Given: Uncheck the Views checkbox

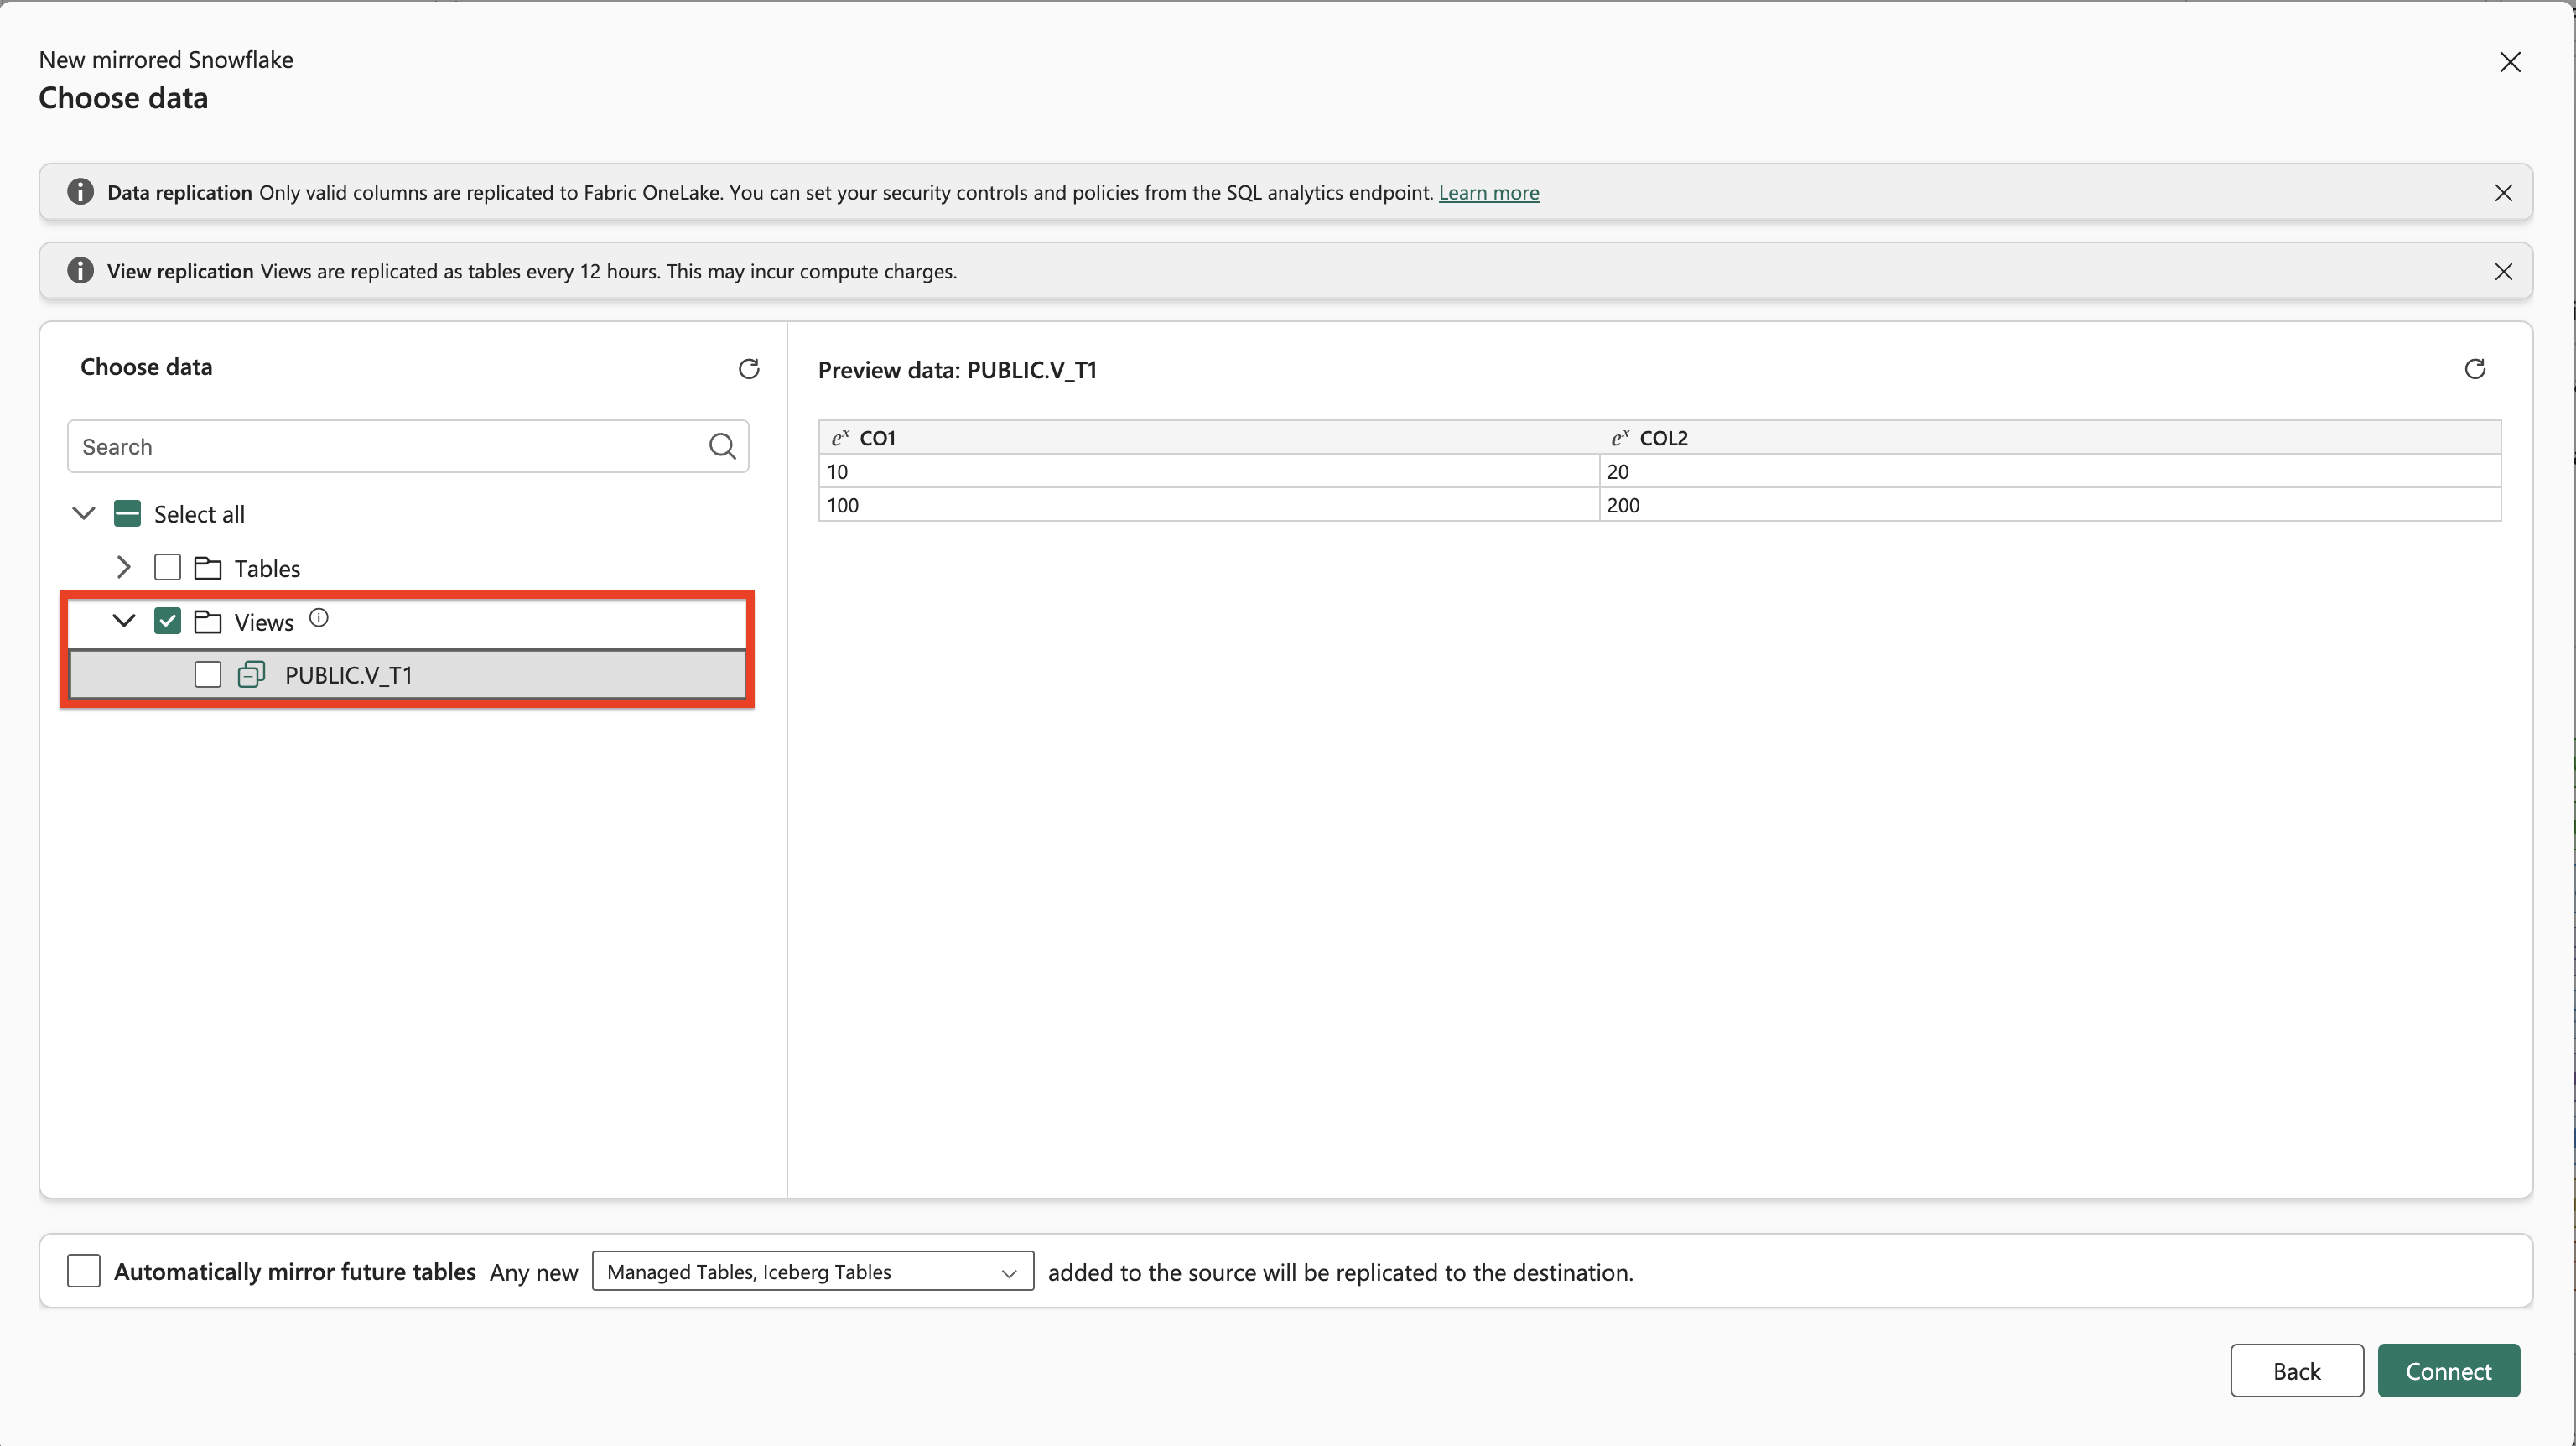Looking at the screenshot, I should 167,621.
